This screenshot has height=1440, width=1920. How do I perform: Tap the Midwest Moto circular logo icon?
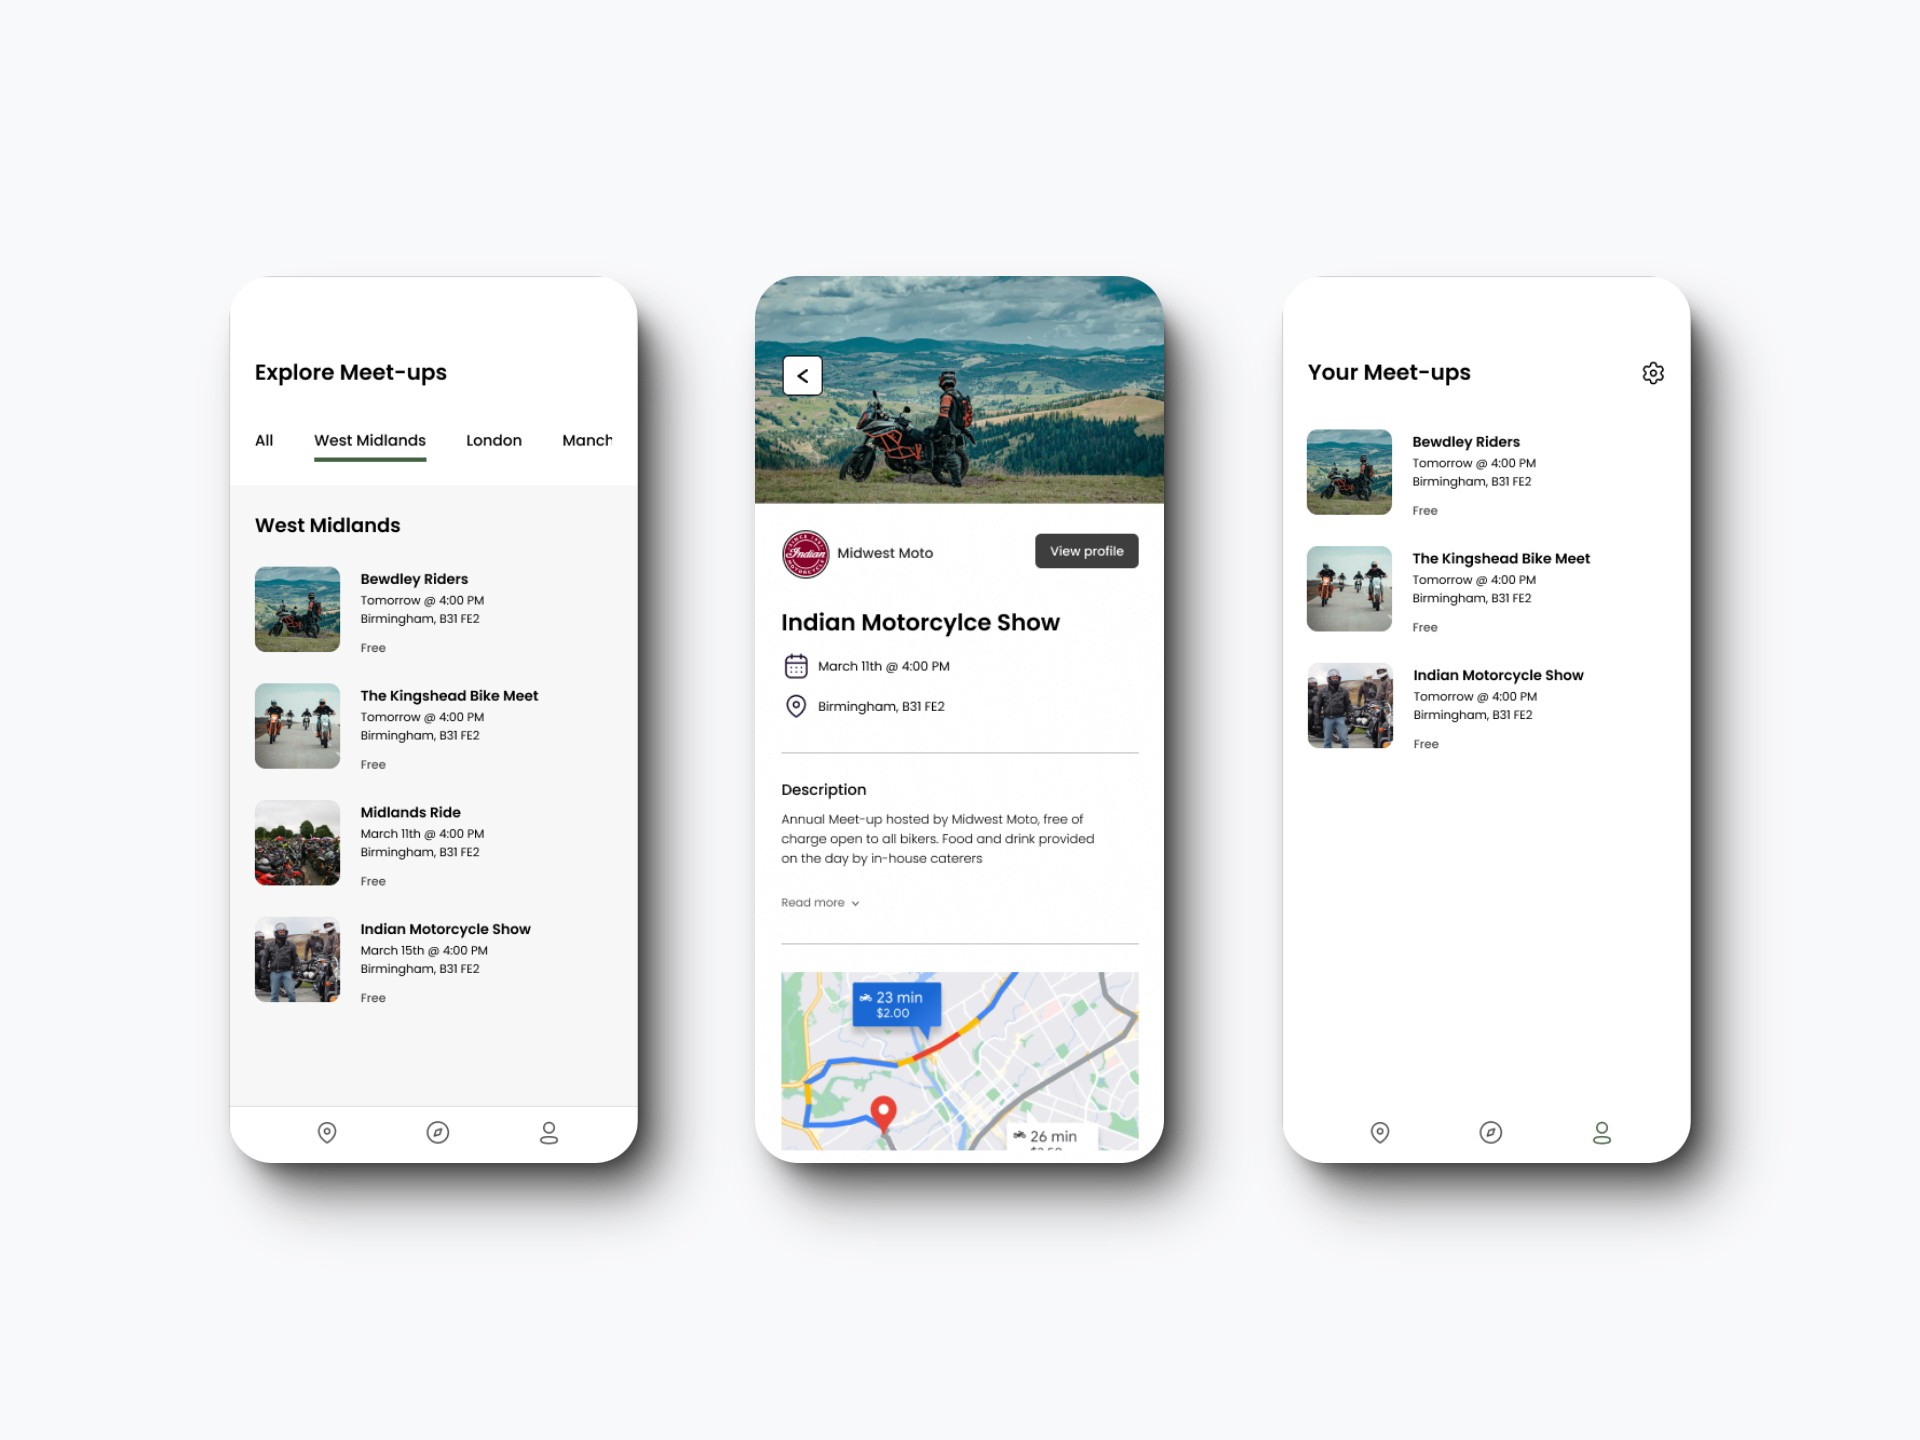coord(801,551)
